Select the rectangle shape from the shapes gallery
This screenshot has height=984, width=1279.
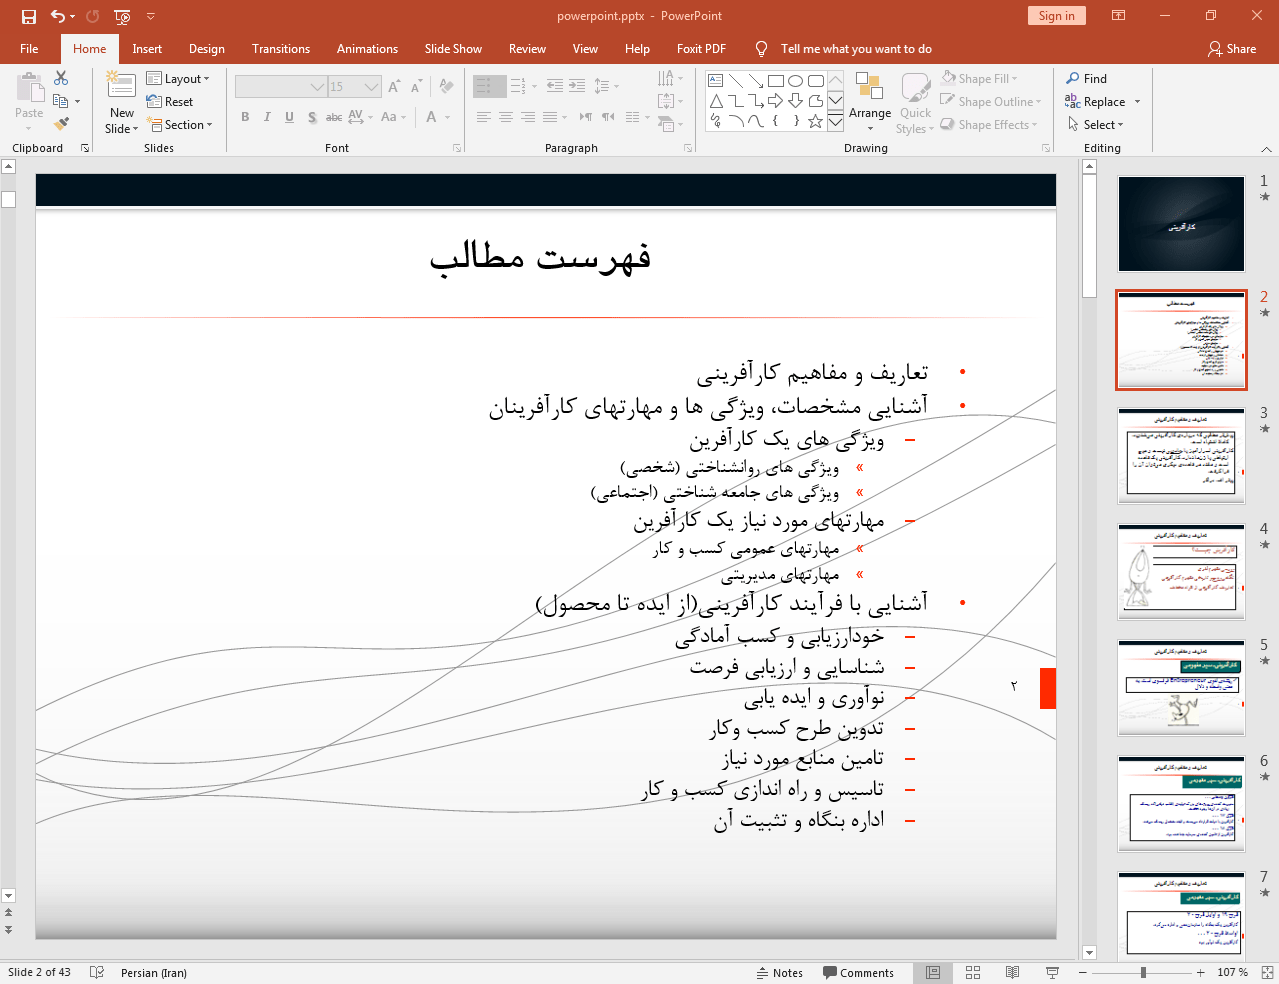(775, 81)
